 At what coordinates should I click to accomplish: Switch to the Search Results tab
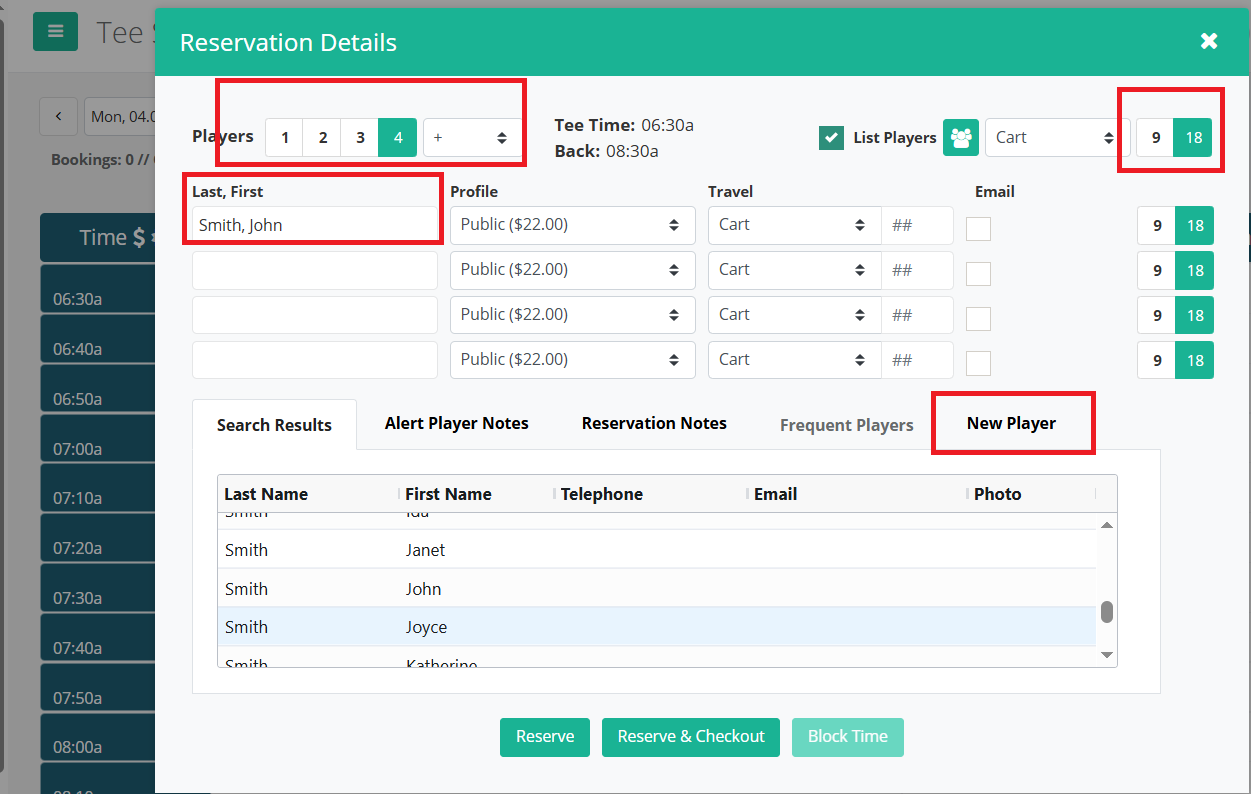click(x=274, y=425)
